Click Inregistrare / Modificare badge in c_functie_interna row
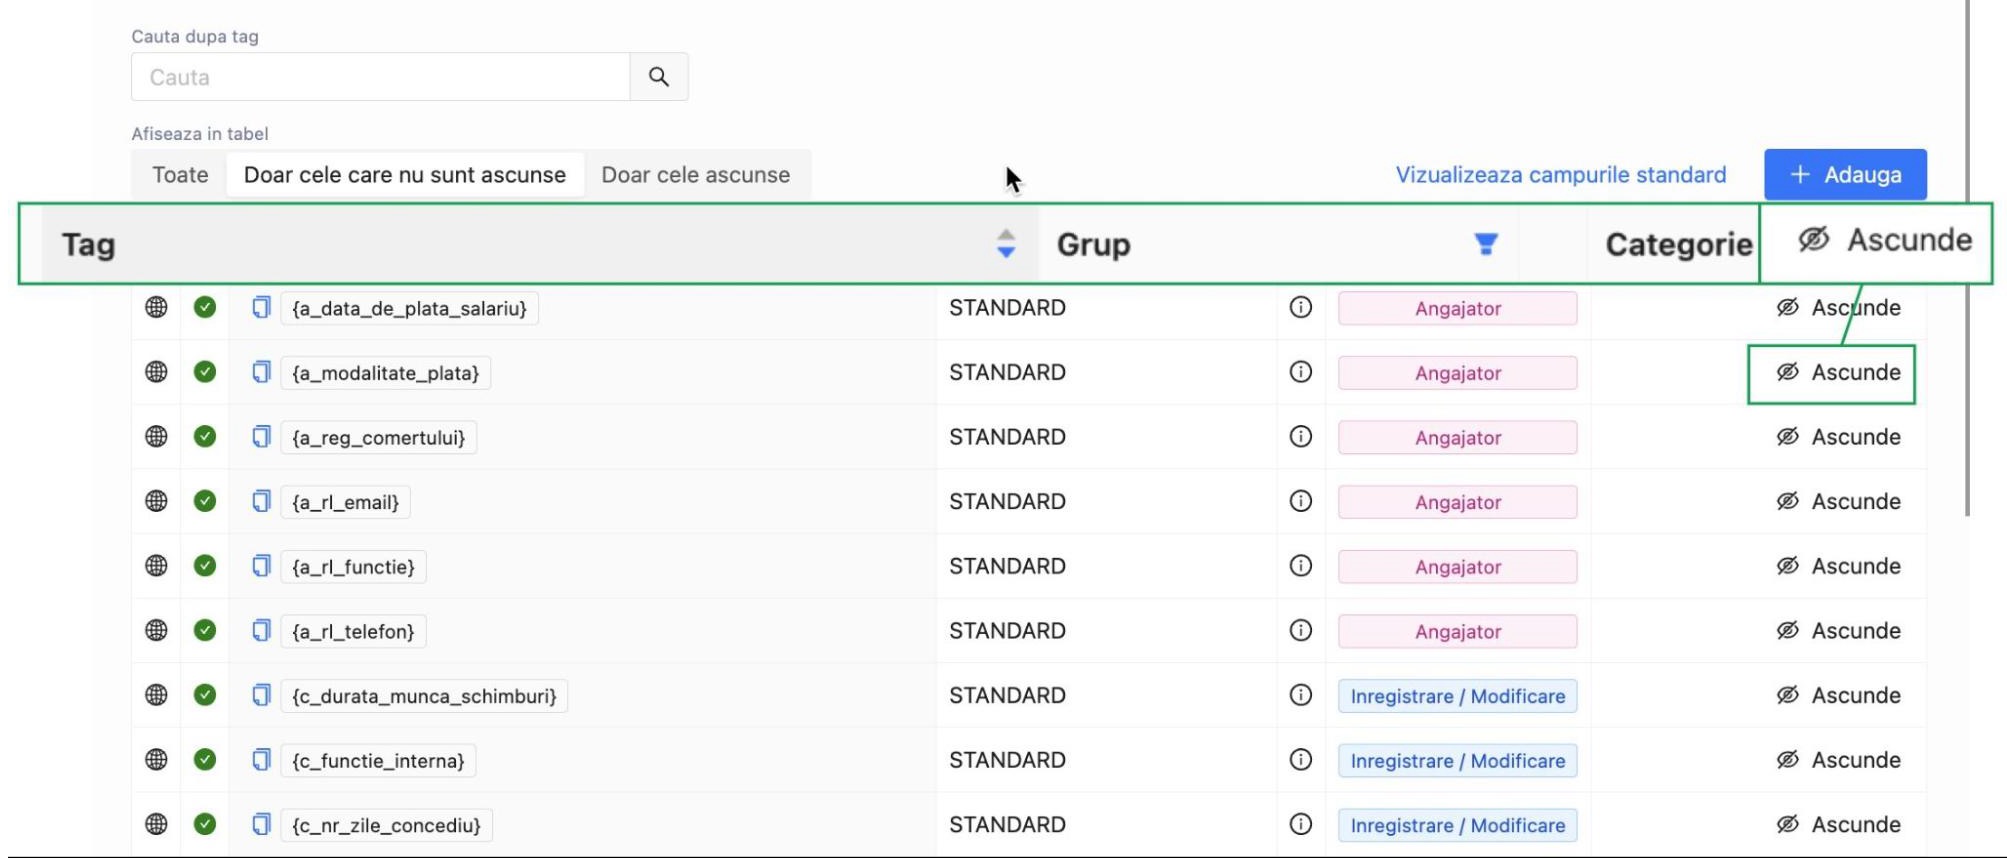The width and height of the screenshot is (2007, 858). (1458, 760)
